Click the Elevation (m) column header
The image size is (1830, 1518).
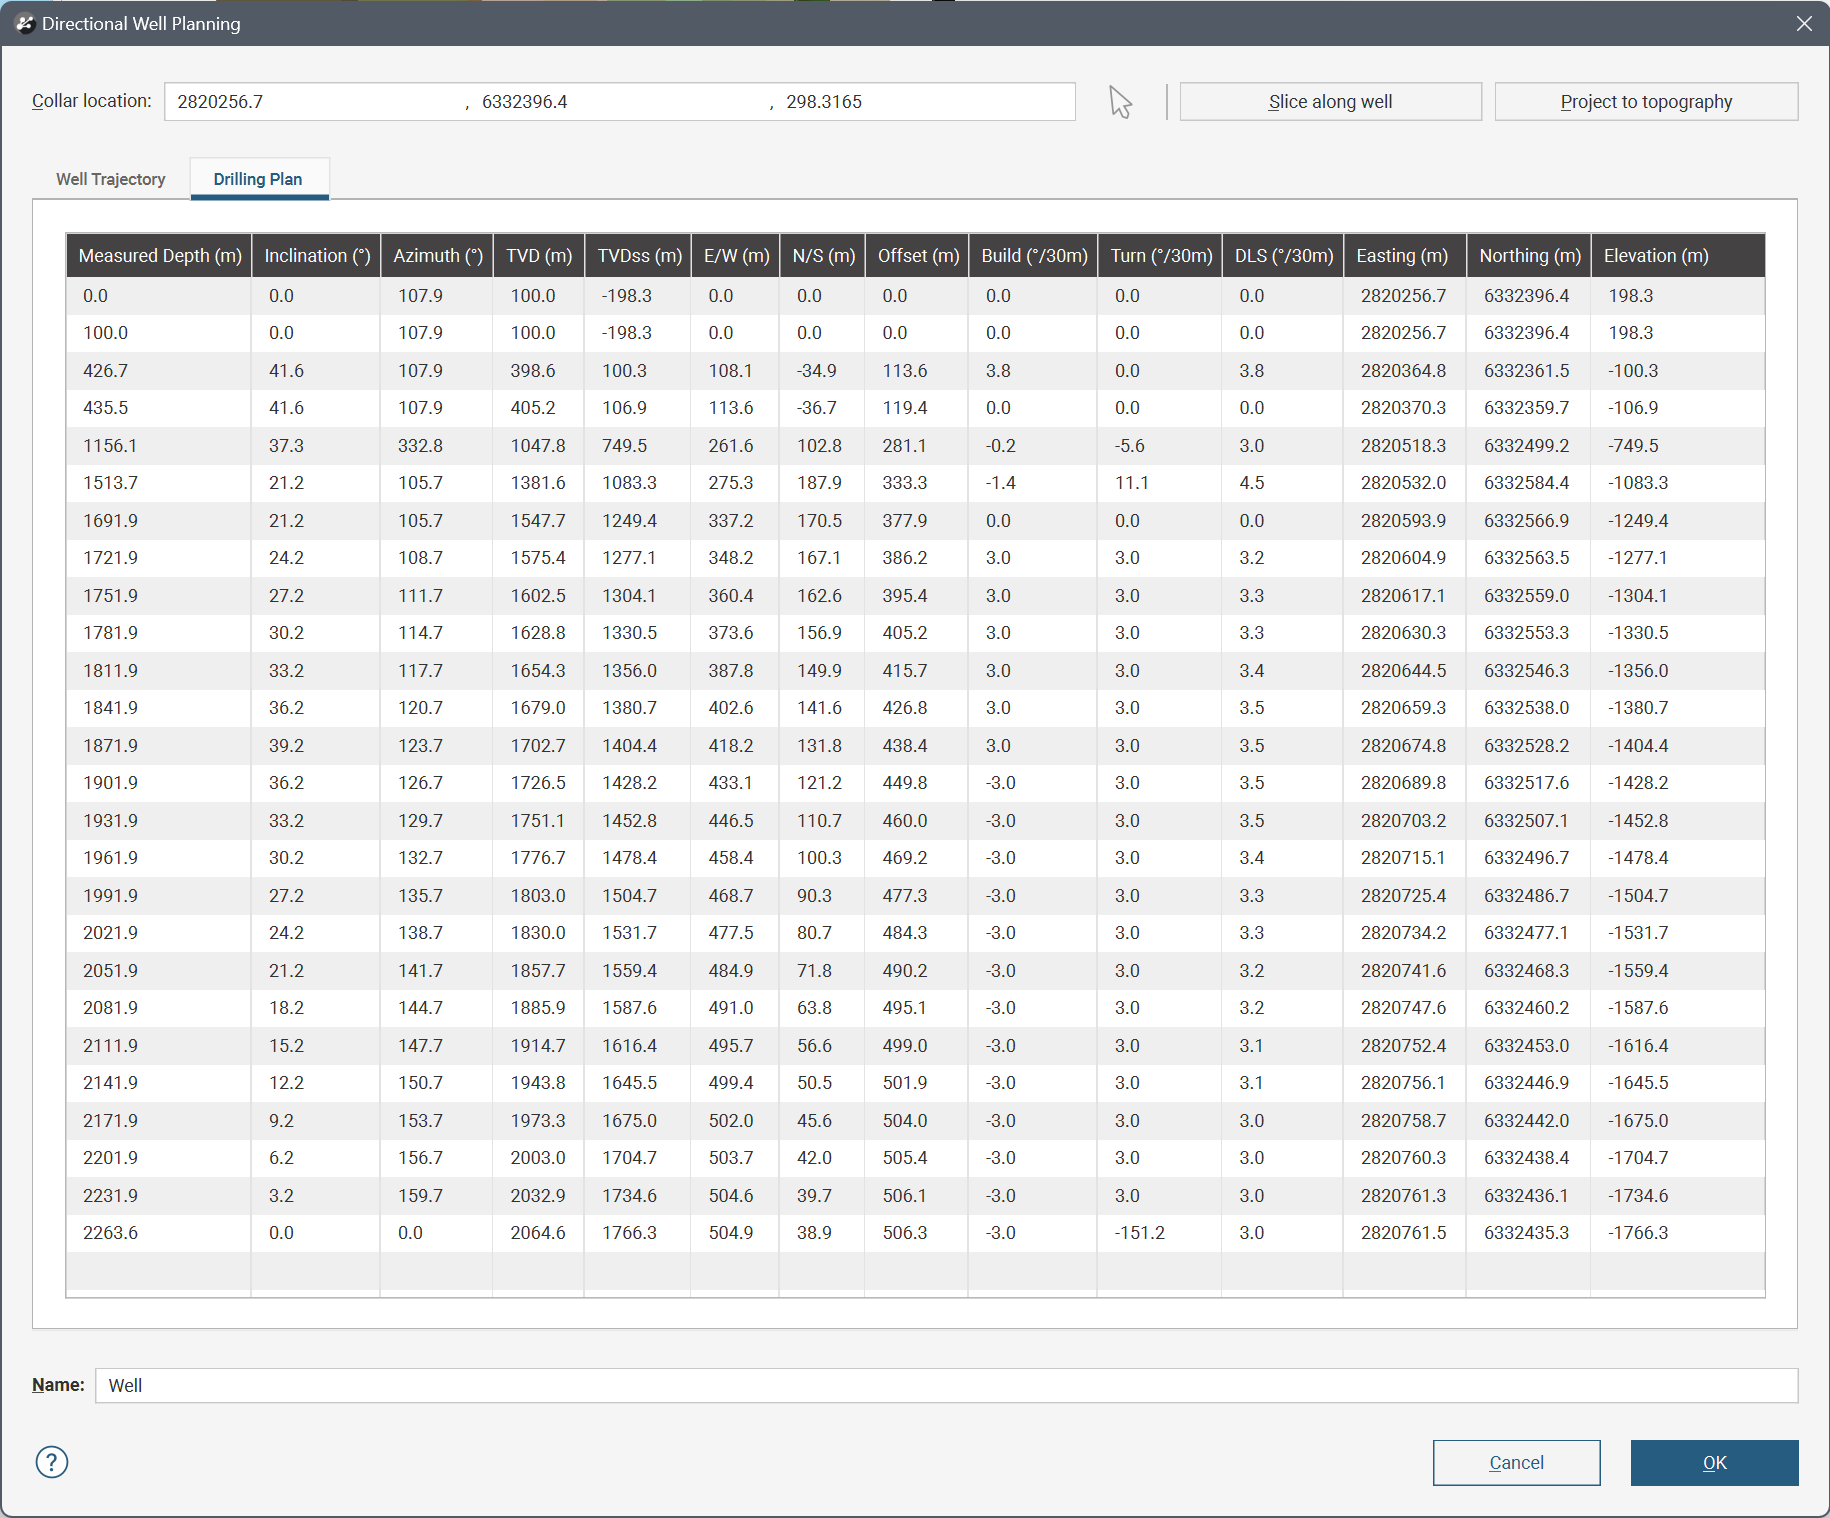[1656, 256]
